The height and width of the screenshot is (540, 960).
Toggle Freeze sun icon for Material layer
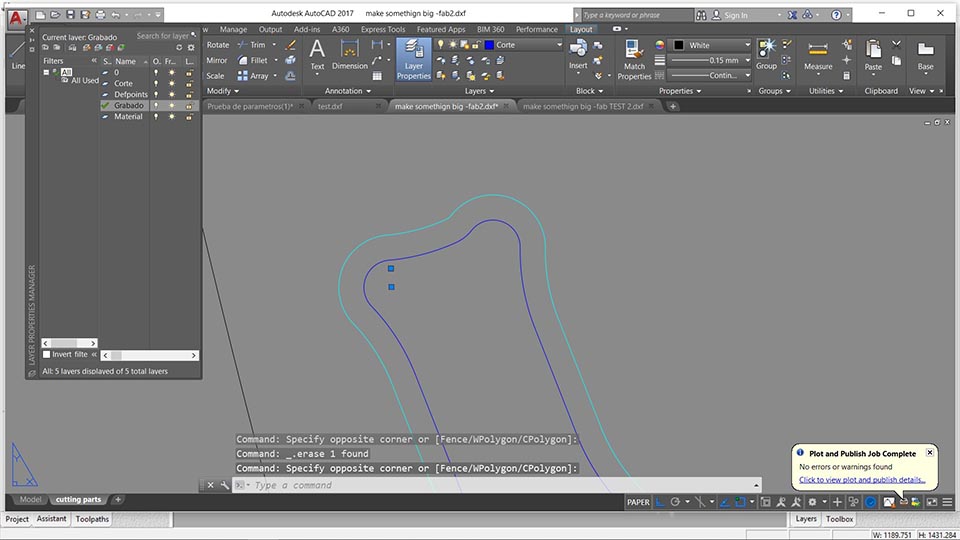click(171, 116)
